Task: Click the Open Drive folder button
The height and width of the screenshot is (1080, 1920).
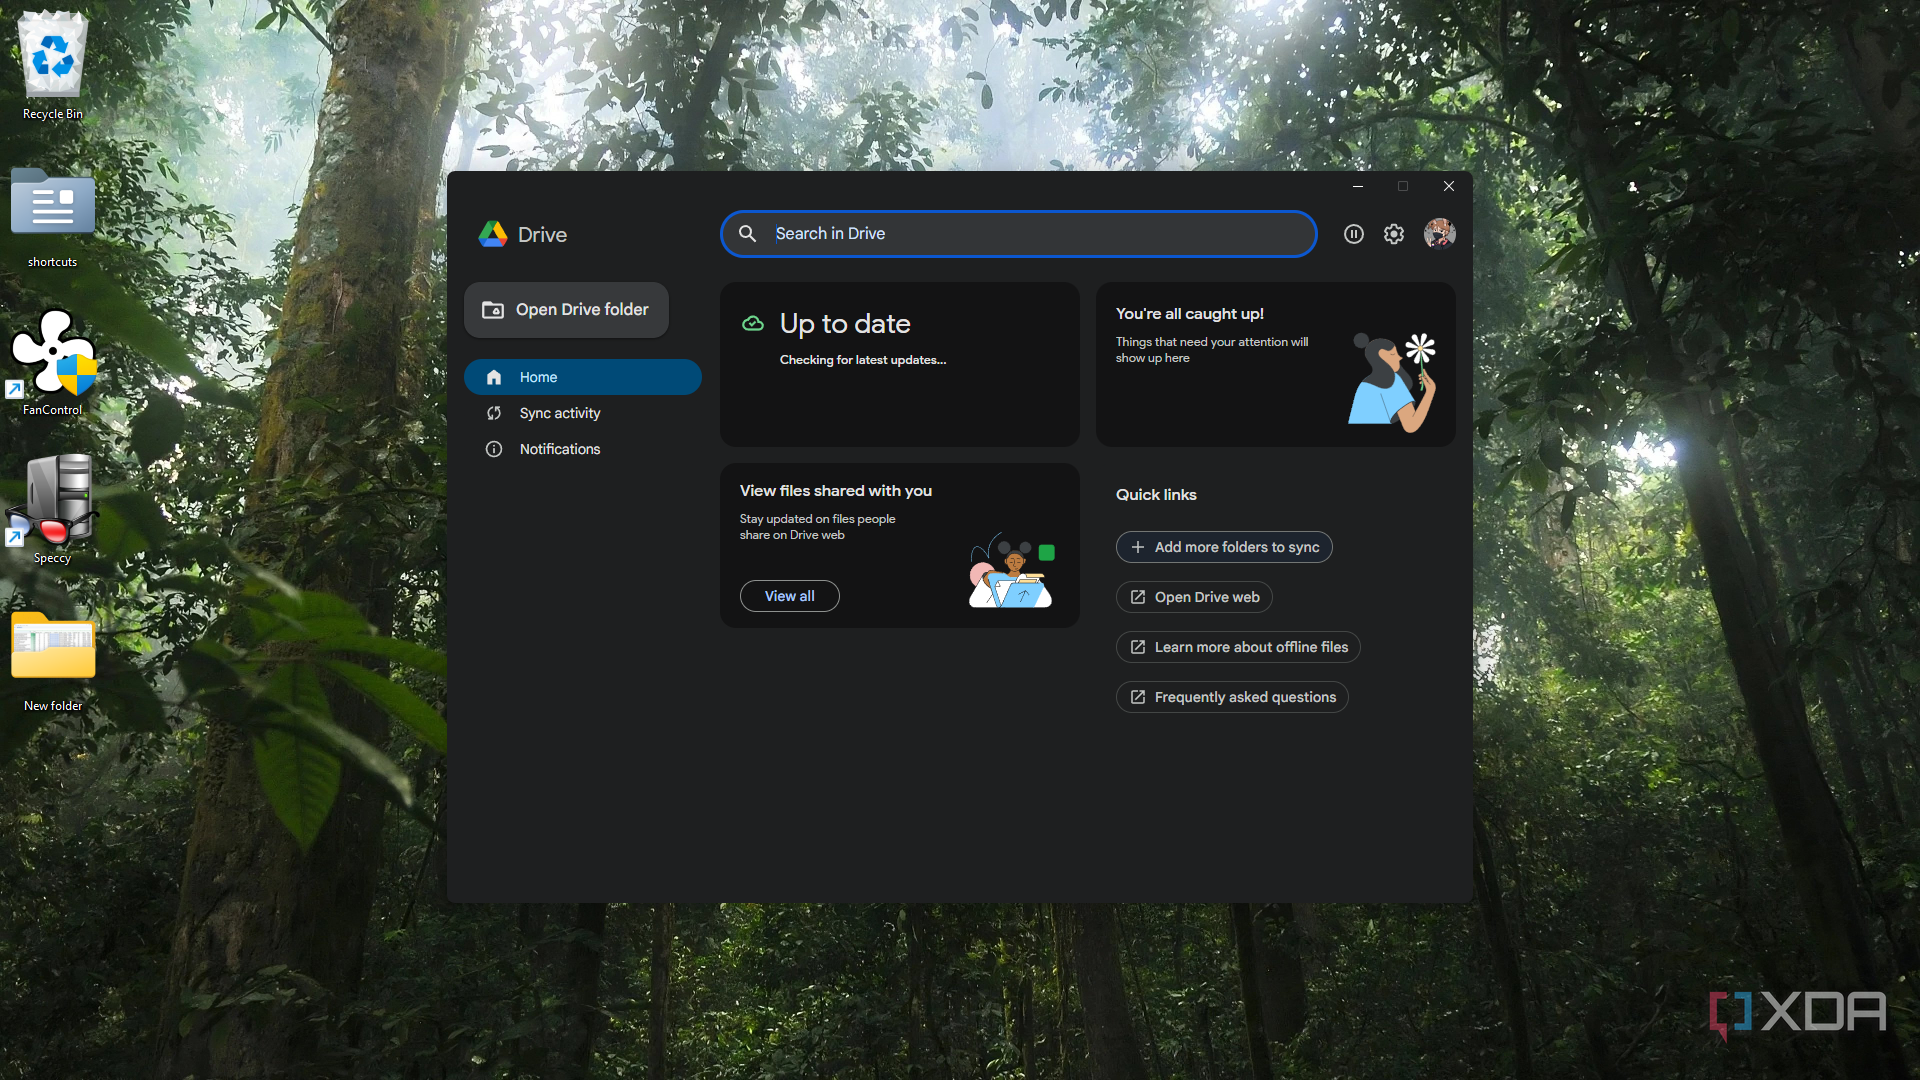Action: click(x=566, y=310)
